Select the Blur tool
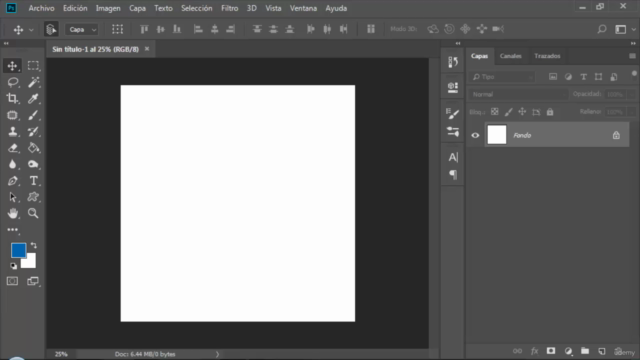640x360 pixels. pos(12,164)
